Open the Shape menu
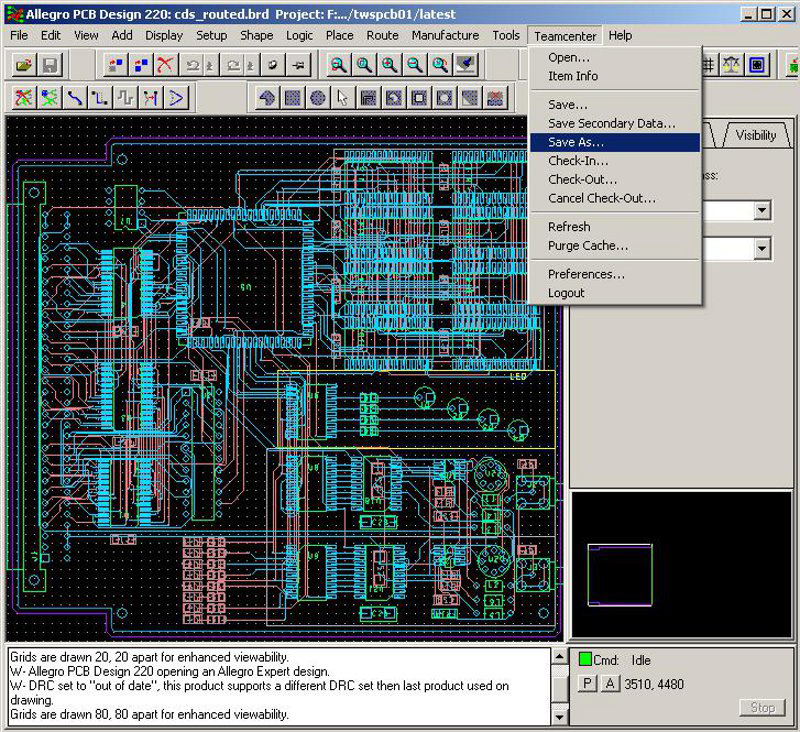This screenshot has width=800, height=732. pos(257,36)
